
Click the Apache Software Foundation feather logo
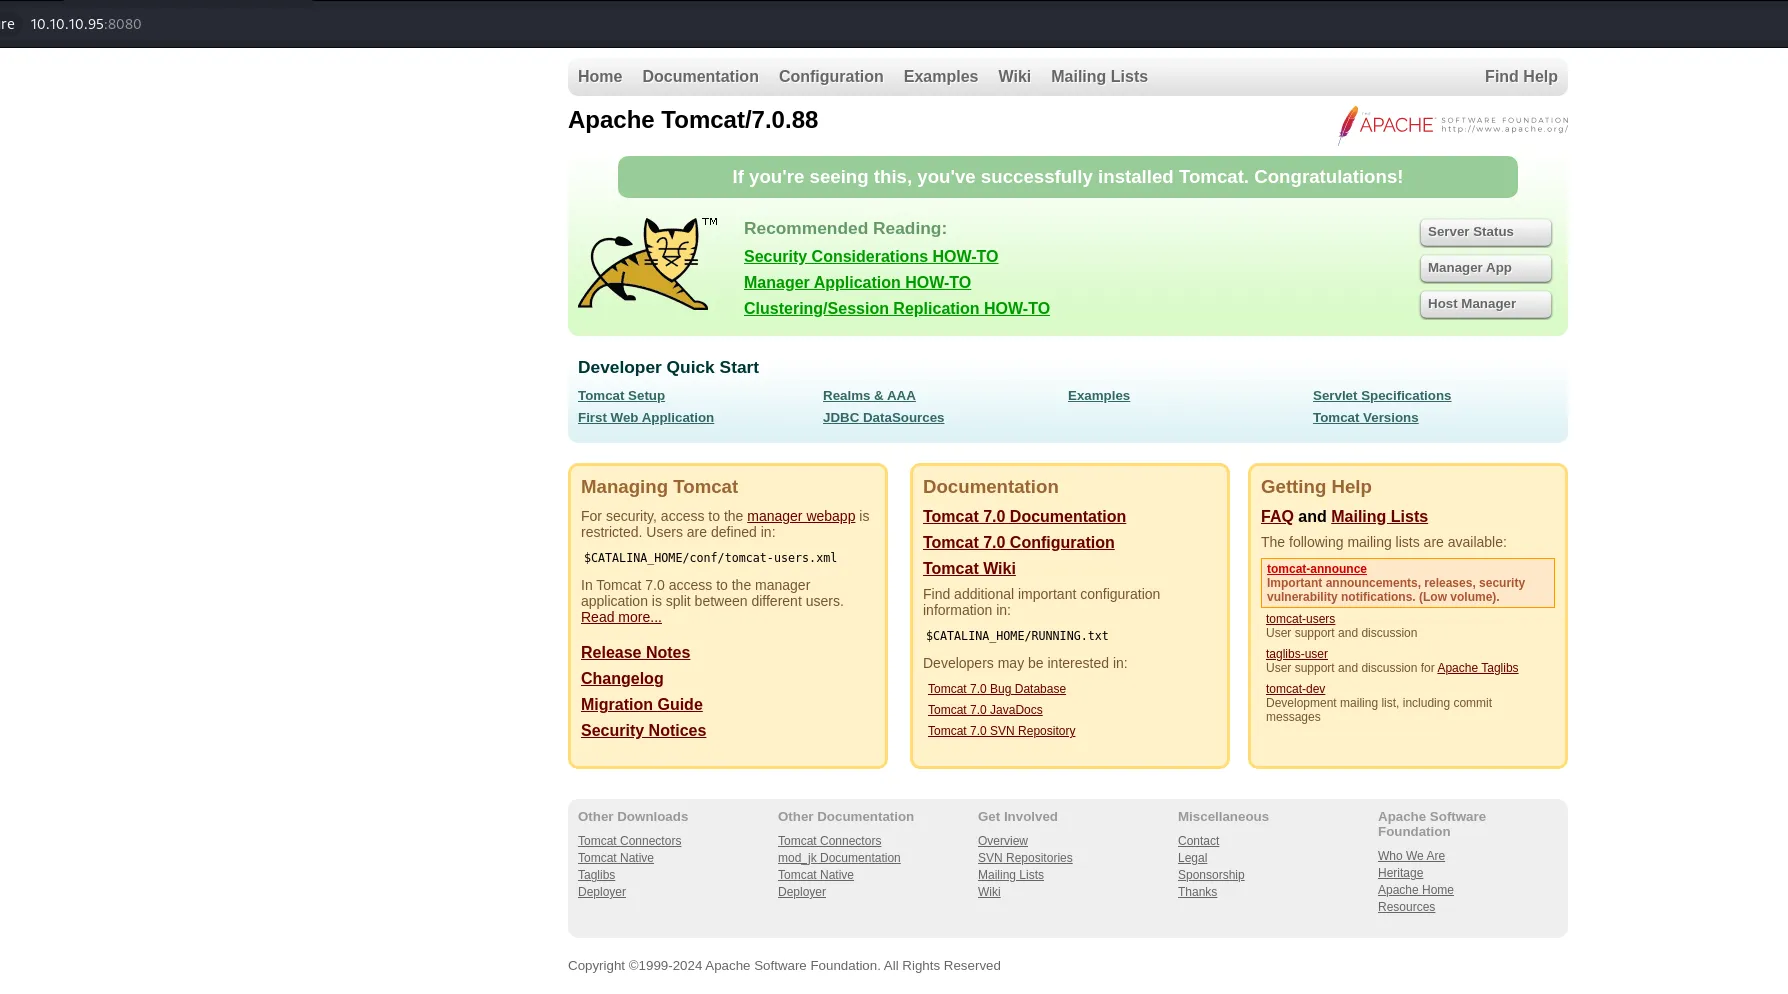click(1452, 125)
